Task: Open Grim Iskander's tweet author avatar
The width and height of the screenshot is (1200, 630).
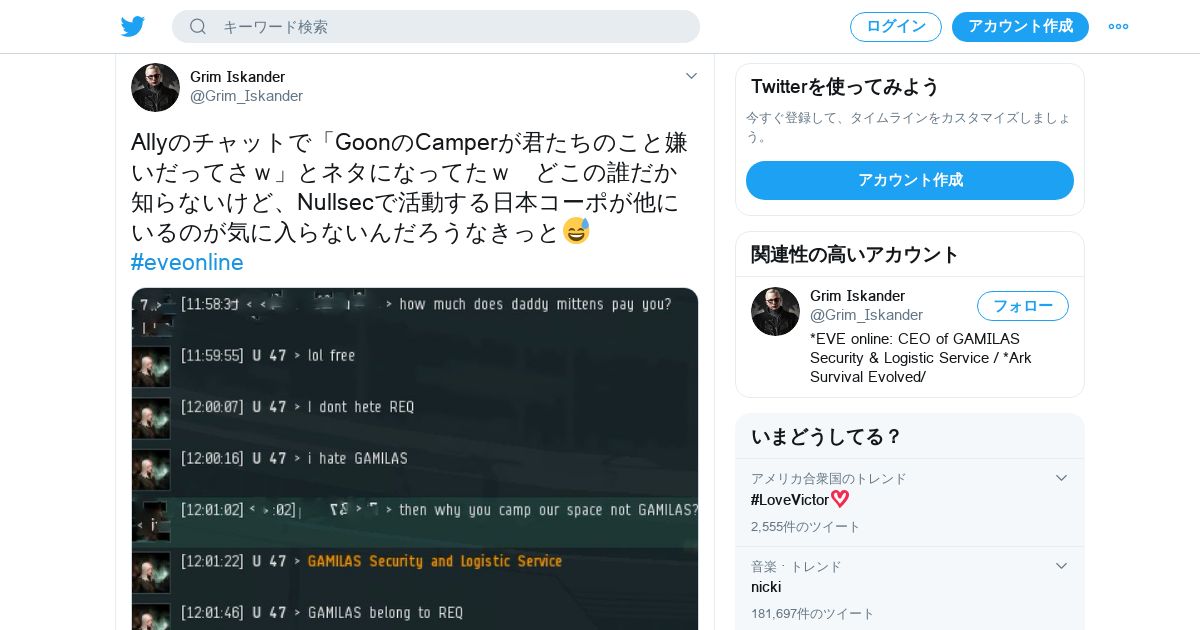Action: coord(155,87)
